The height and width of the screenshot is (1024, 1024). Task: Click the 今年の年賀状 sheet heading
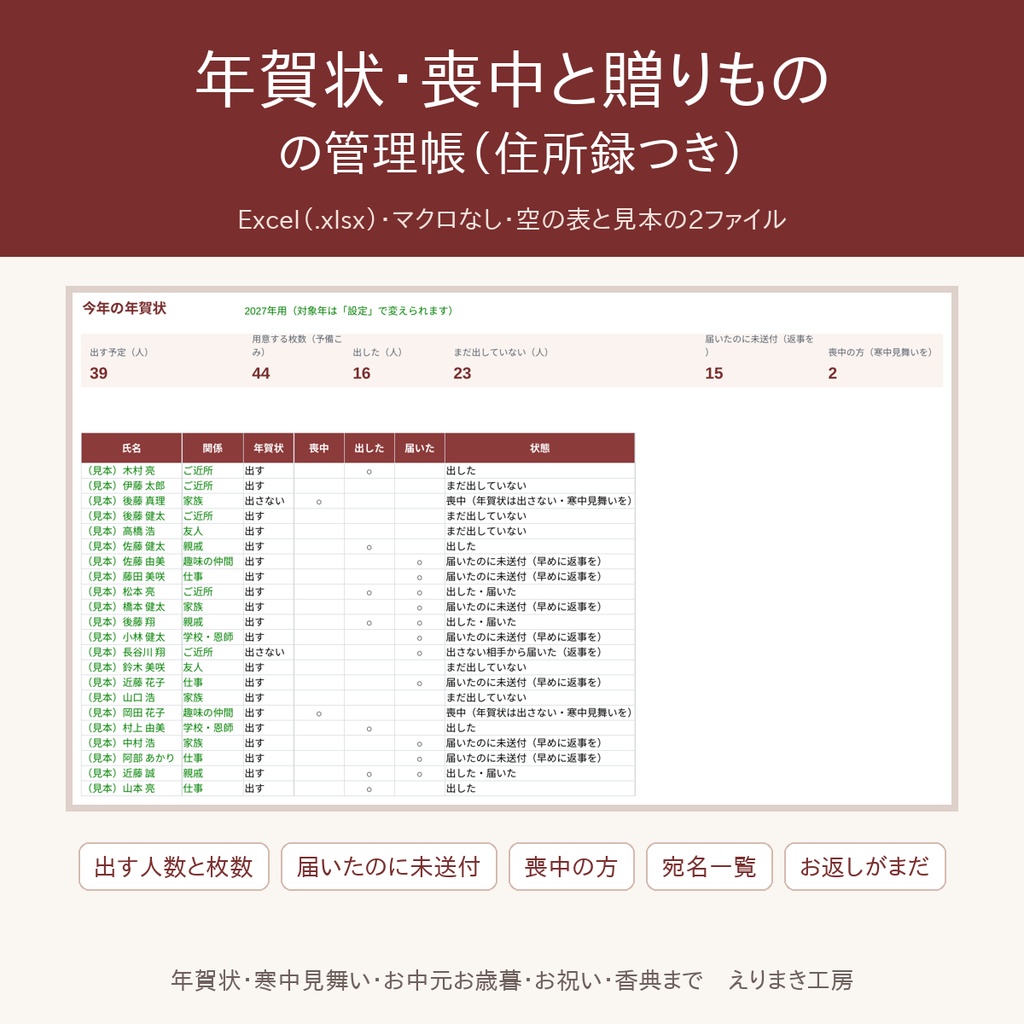click(124, 308)
